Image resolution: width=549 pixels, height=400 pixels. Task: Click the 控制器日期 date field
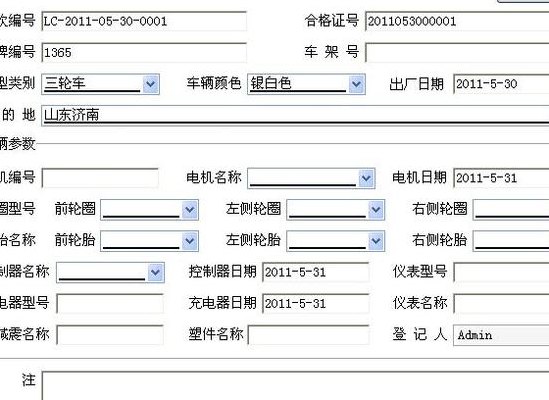pos(316,272)
